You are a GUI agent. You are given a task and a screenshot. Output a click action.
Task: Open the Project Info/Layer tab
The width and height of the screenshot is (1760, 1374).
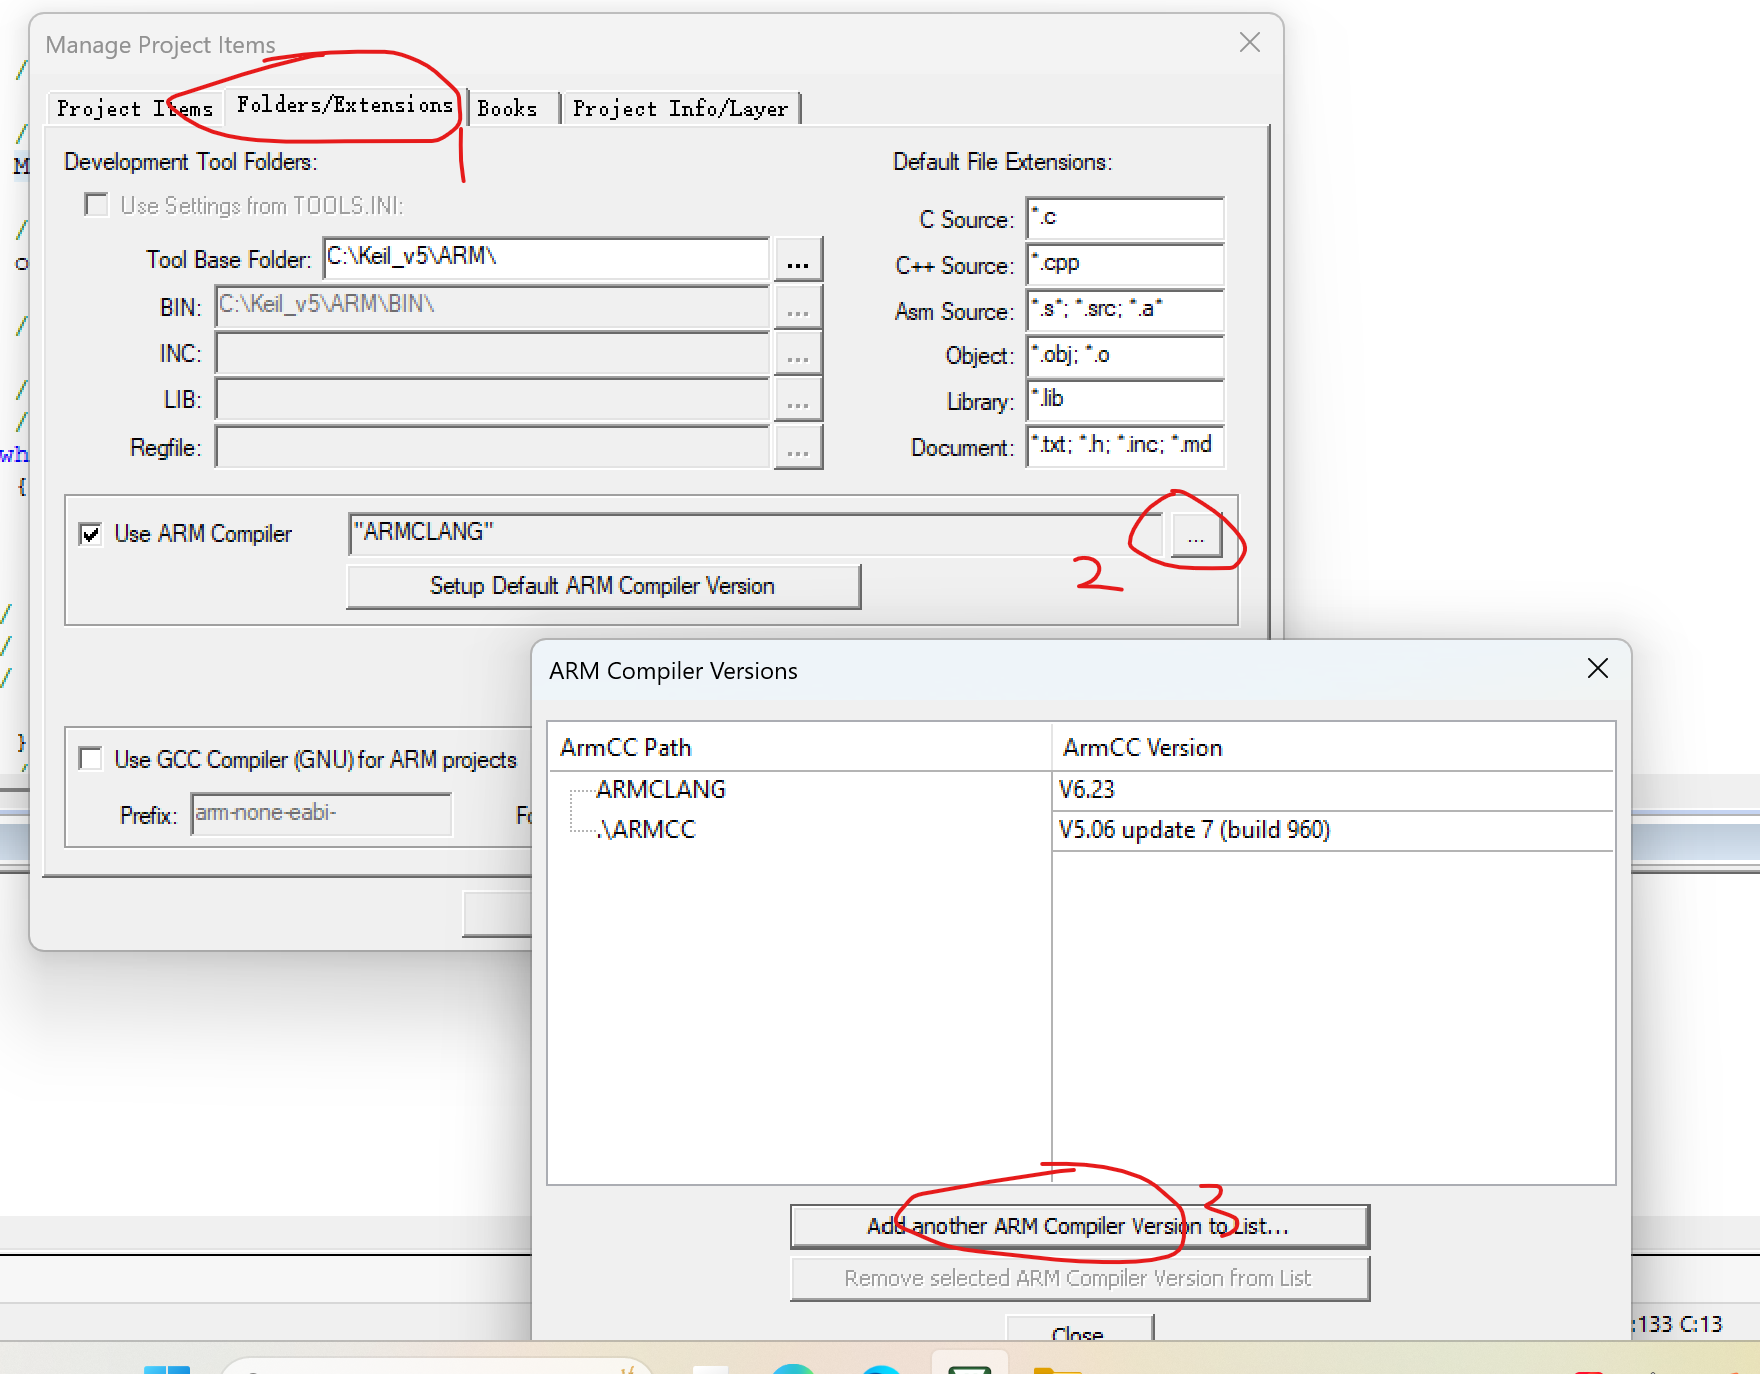680,108
